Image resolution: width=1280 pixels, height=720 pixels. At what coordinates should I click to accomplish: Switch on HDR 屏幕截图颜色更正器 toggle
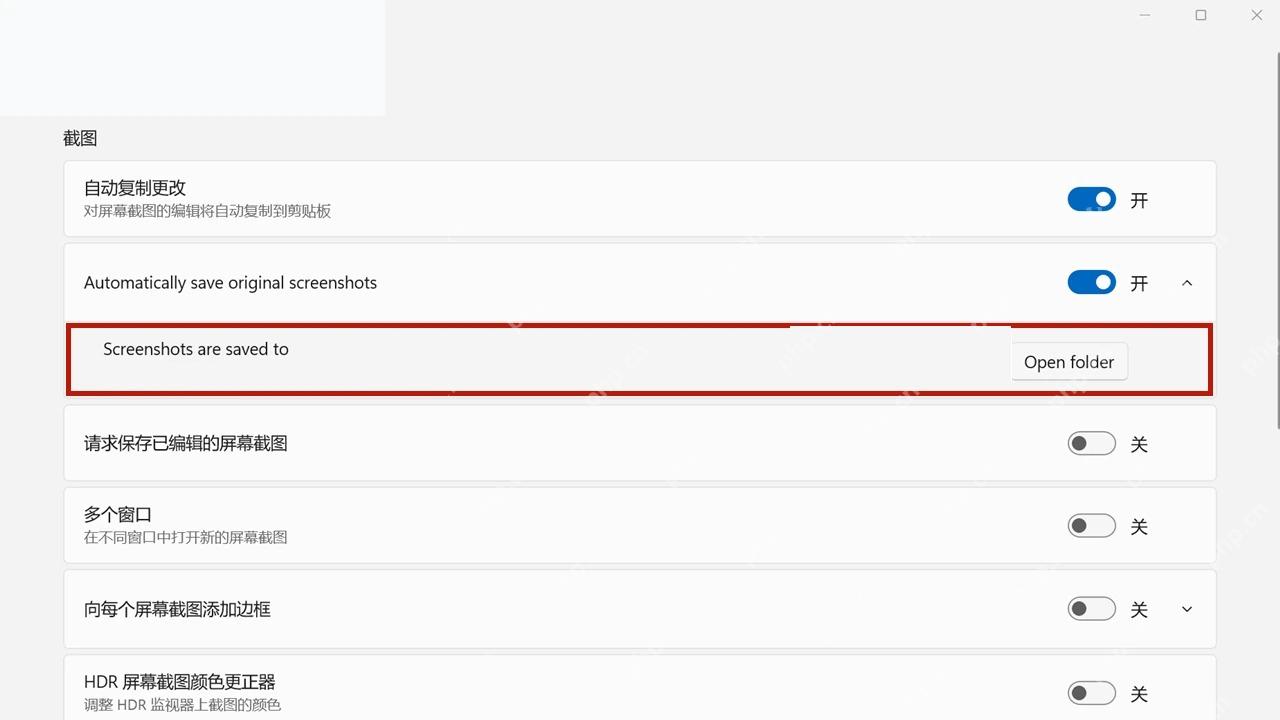click(1091, 692)
